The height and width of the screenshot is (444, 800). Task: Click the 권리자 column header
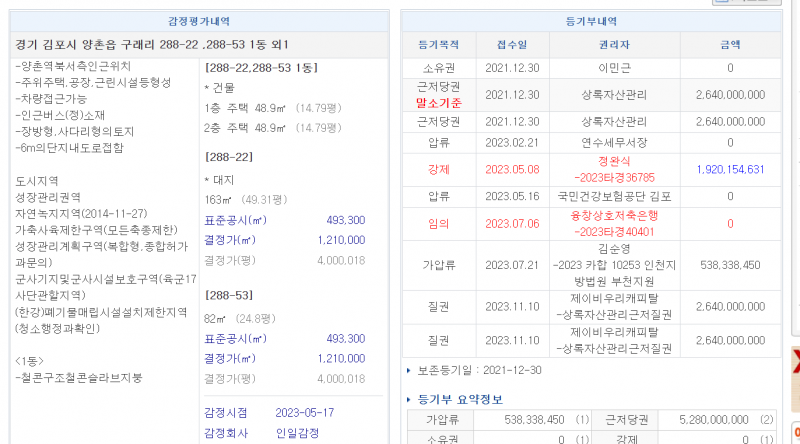point(613,44)
